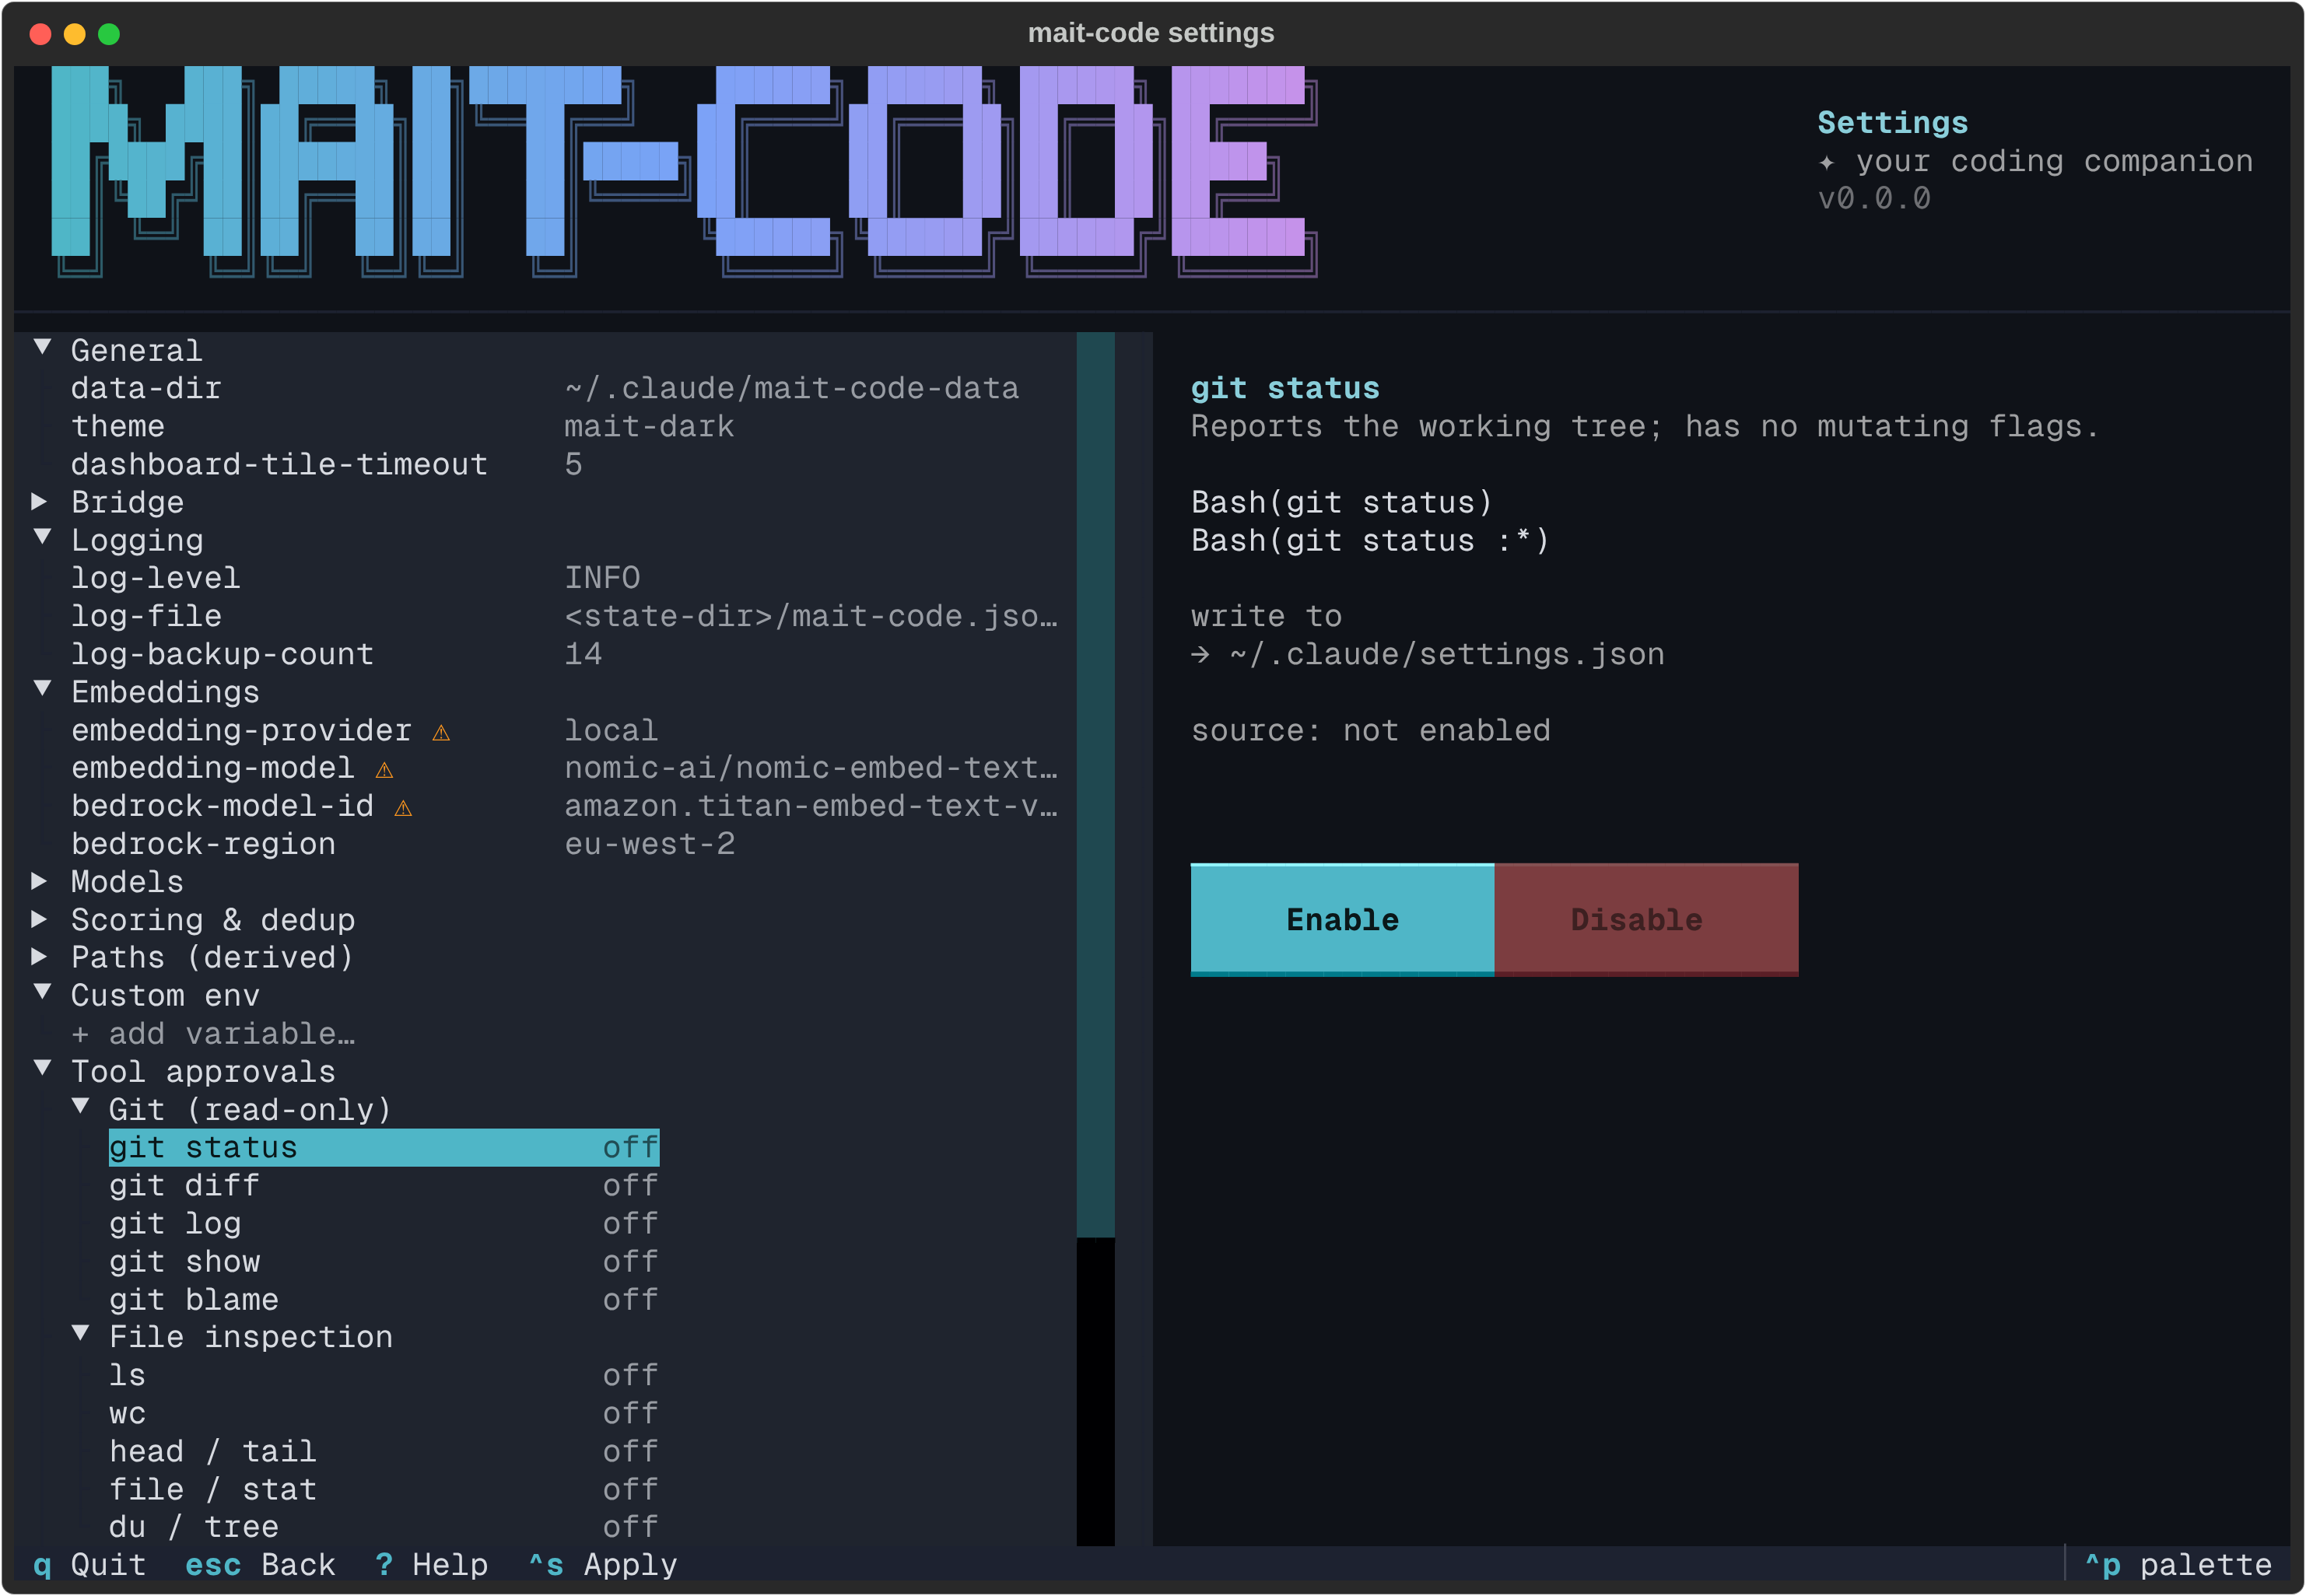Collapse the Git (read-only) group

click(80, 1107)
